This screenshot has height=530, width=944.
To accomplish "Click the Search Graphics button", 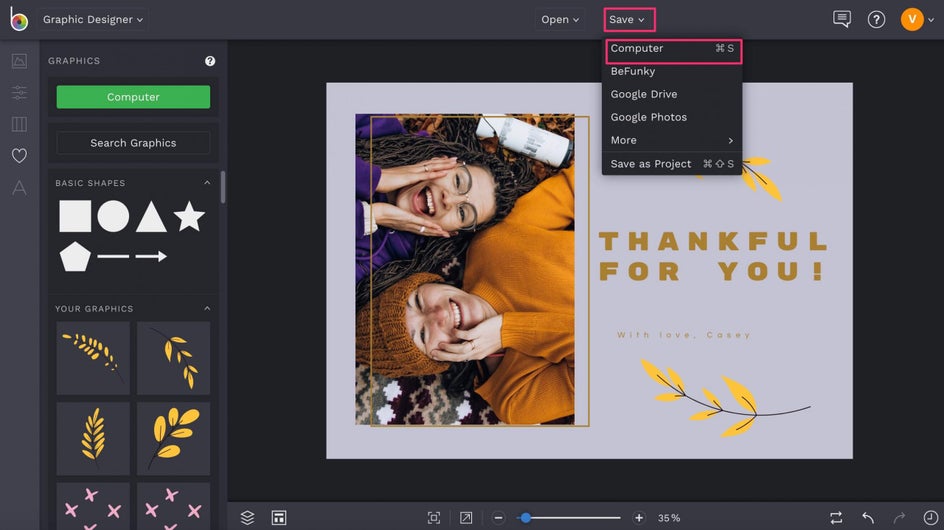I will [133, 143].
